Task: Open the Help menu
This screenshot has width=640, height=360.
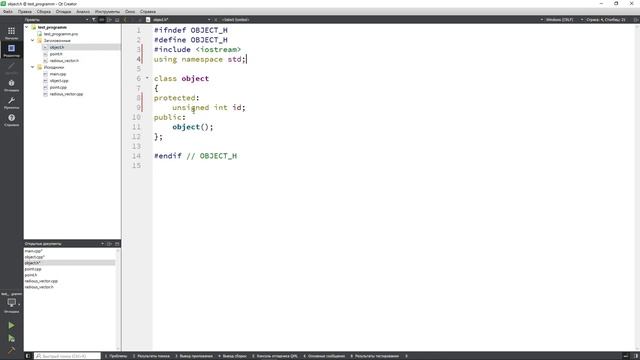Action: [147, 11]
